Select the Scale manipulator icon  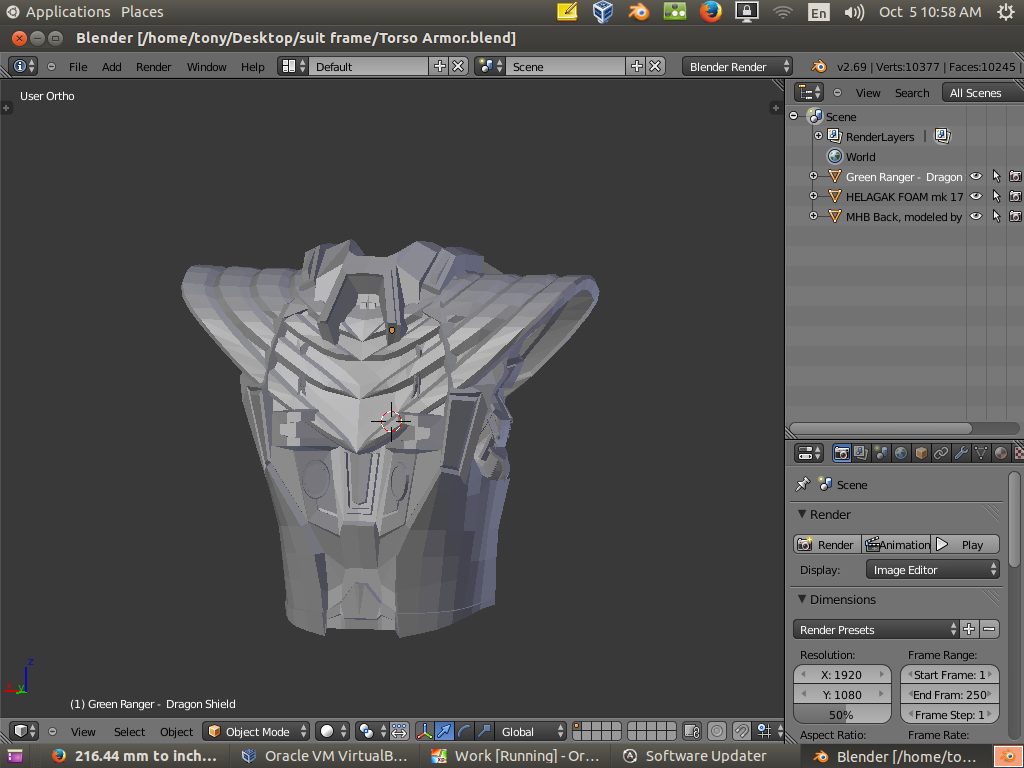coord(483,731)
